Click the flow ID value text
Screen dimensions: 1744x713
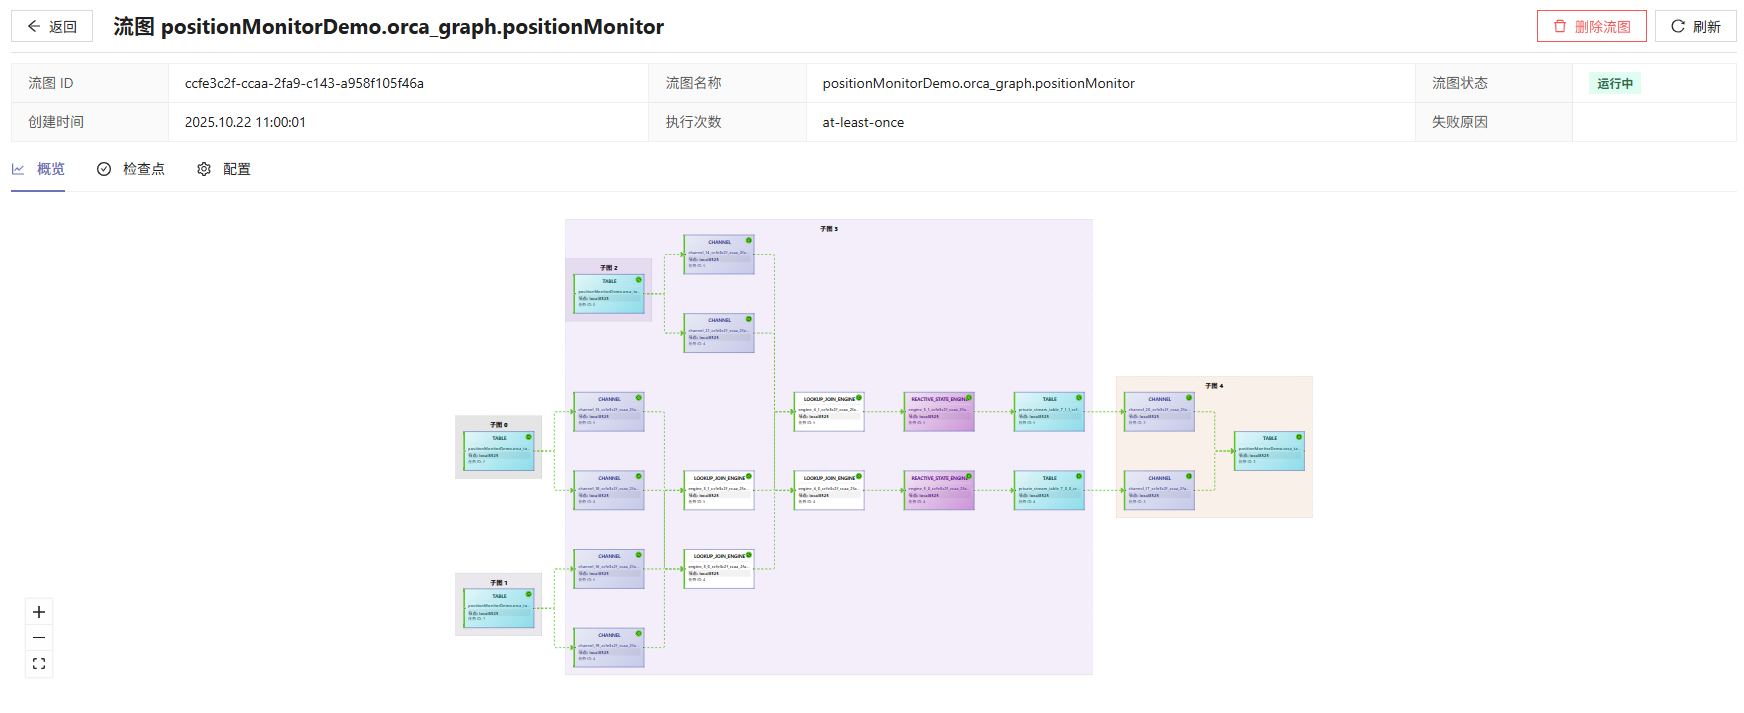tap(304, 83)
